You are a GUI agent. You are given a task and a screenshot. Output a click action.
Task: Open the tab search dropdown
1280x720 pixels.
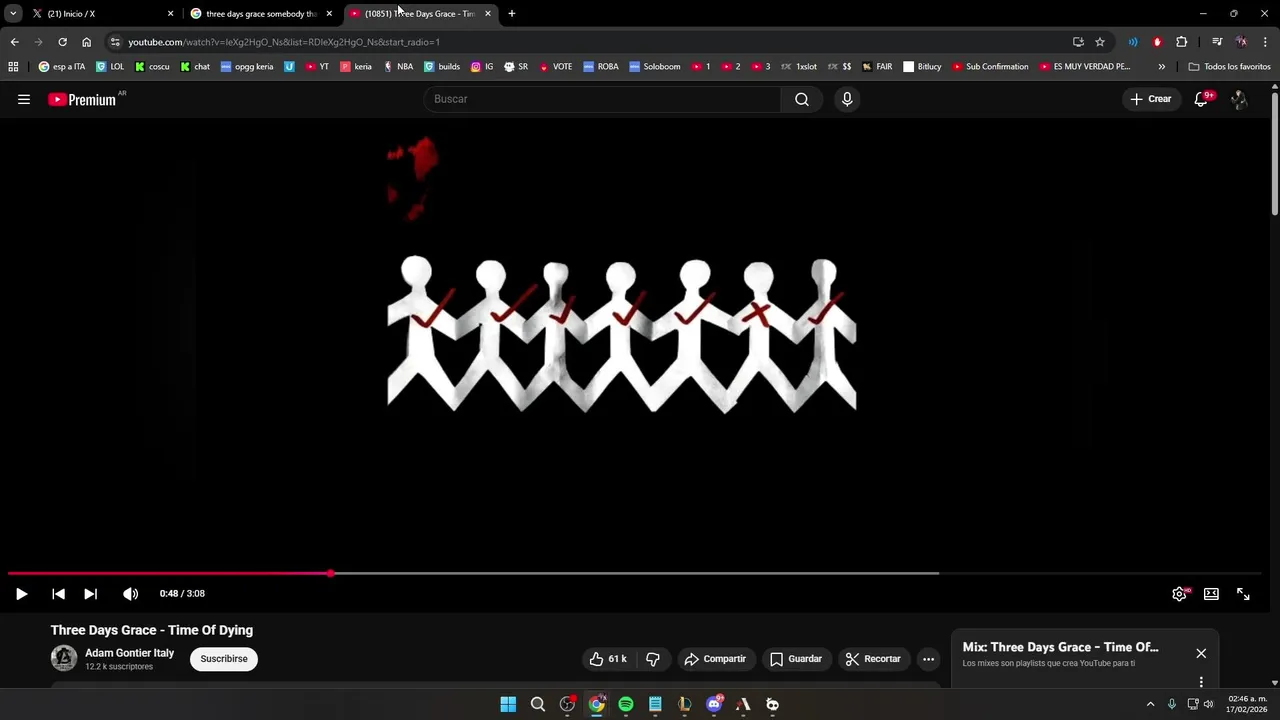(x=13, y=14)
